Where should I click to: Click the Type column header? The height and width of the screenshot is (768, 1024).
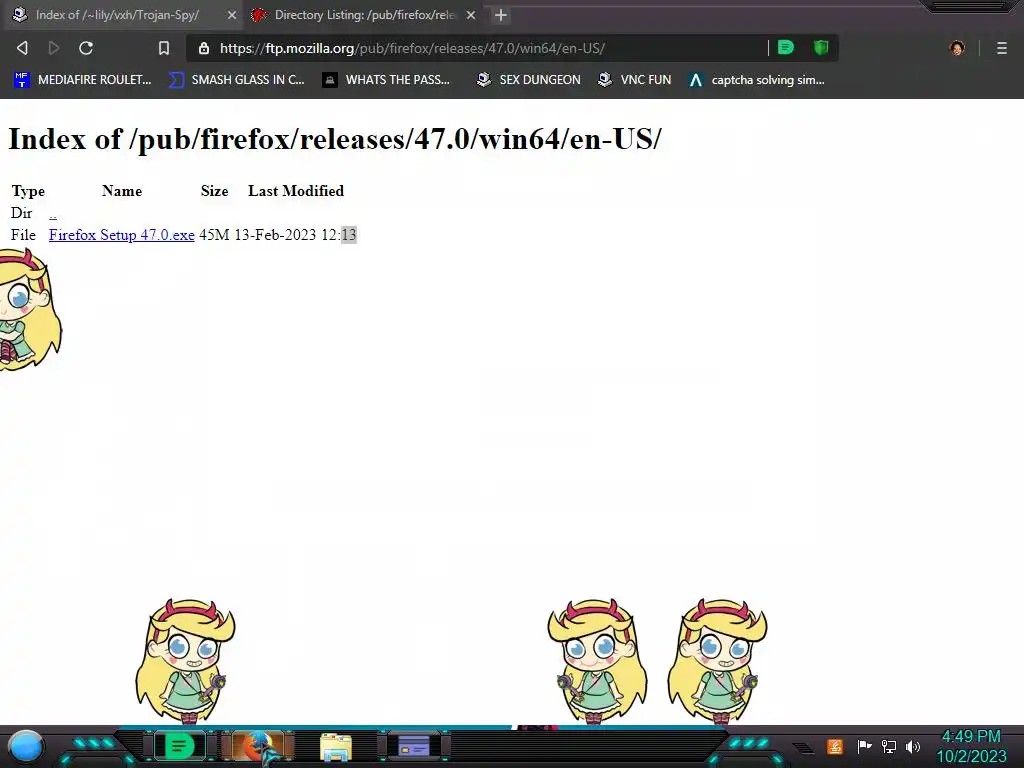(28, 191)
